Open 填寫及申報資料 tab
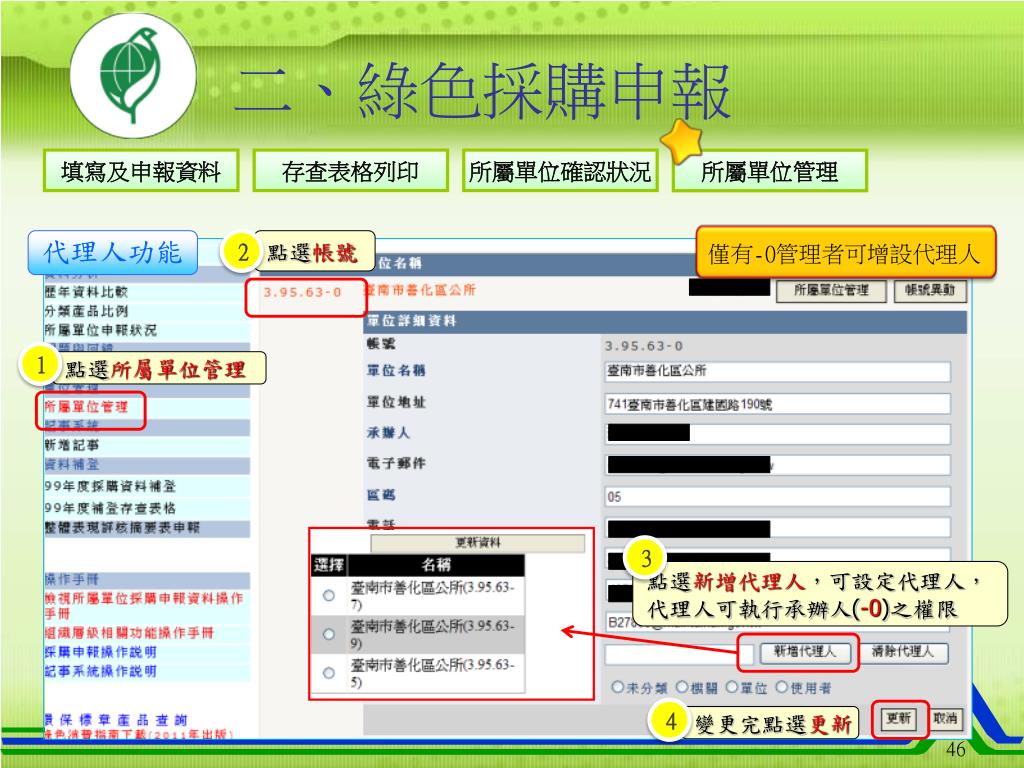 (x=141, y=171)
